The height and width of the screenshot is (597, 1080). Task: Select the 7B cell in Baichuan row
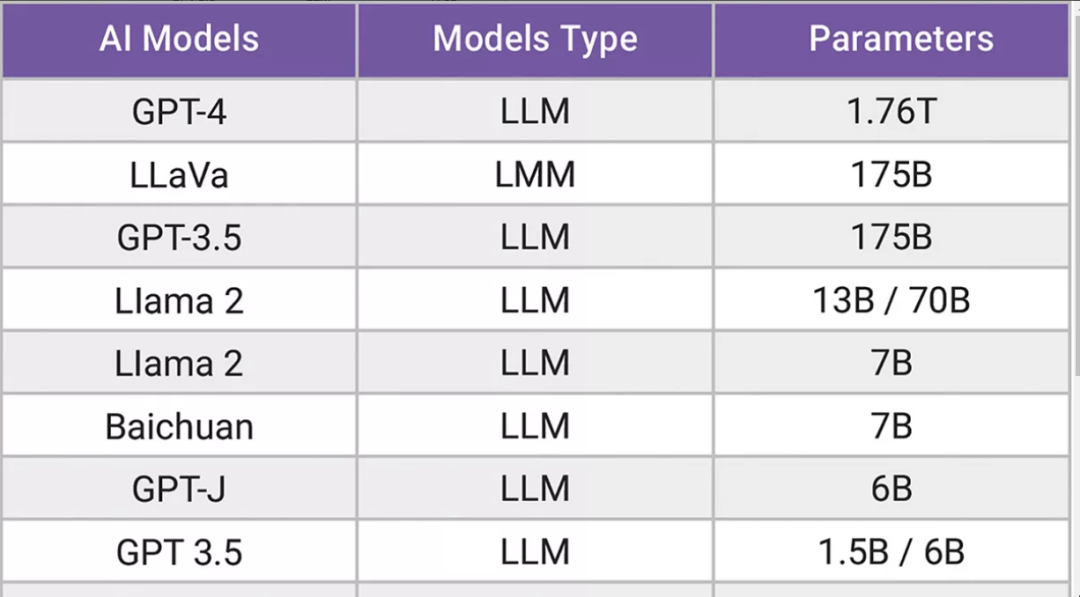tap(891, 426)
